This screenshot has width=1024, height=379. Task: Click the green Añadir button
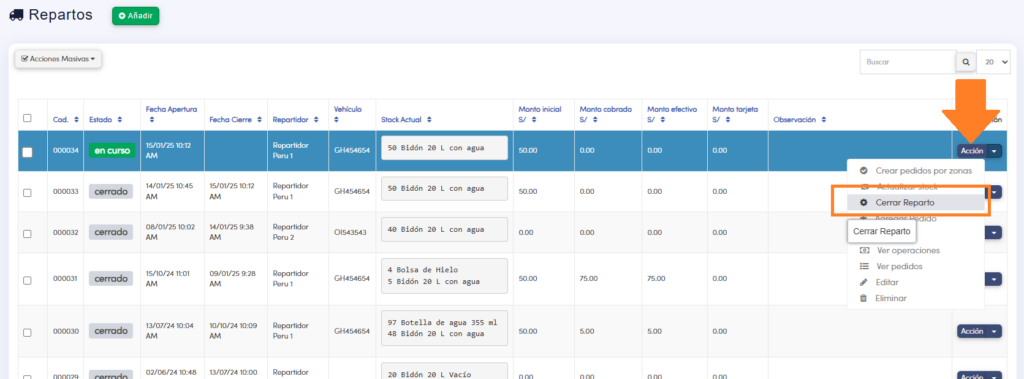[136, 16]
